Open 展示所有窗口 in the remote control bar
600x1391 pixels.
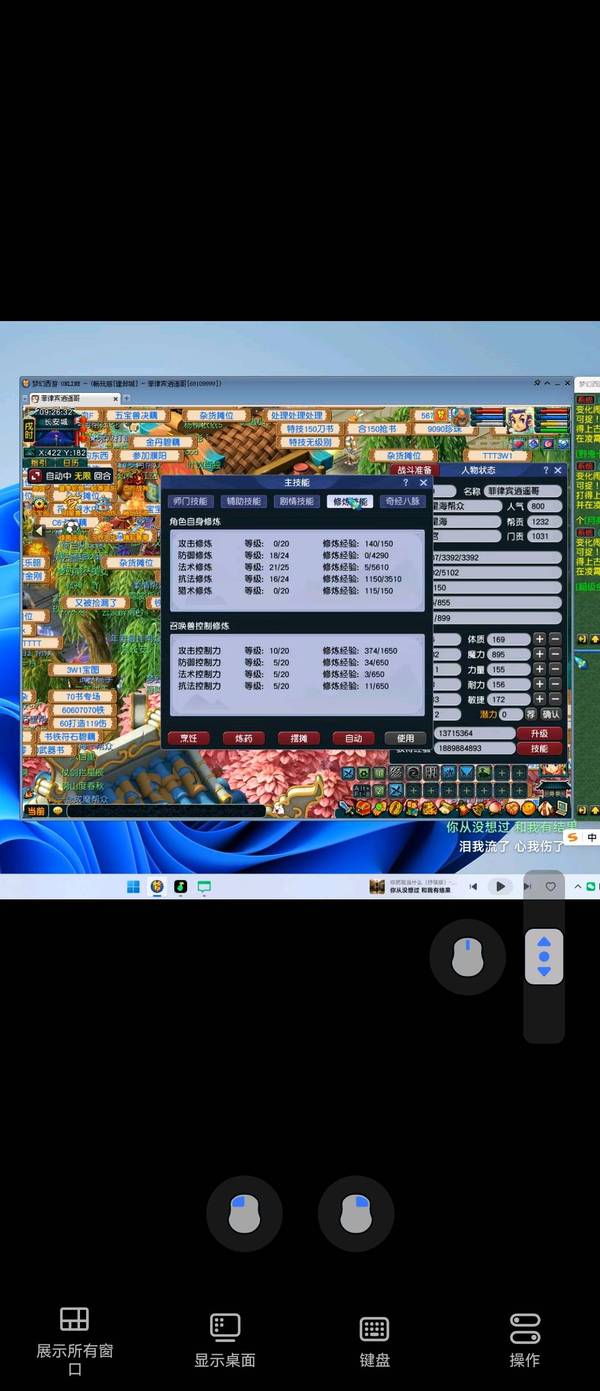(x=74, y=1340)
